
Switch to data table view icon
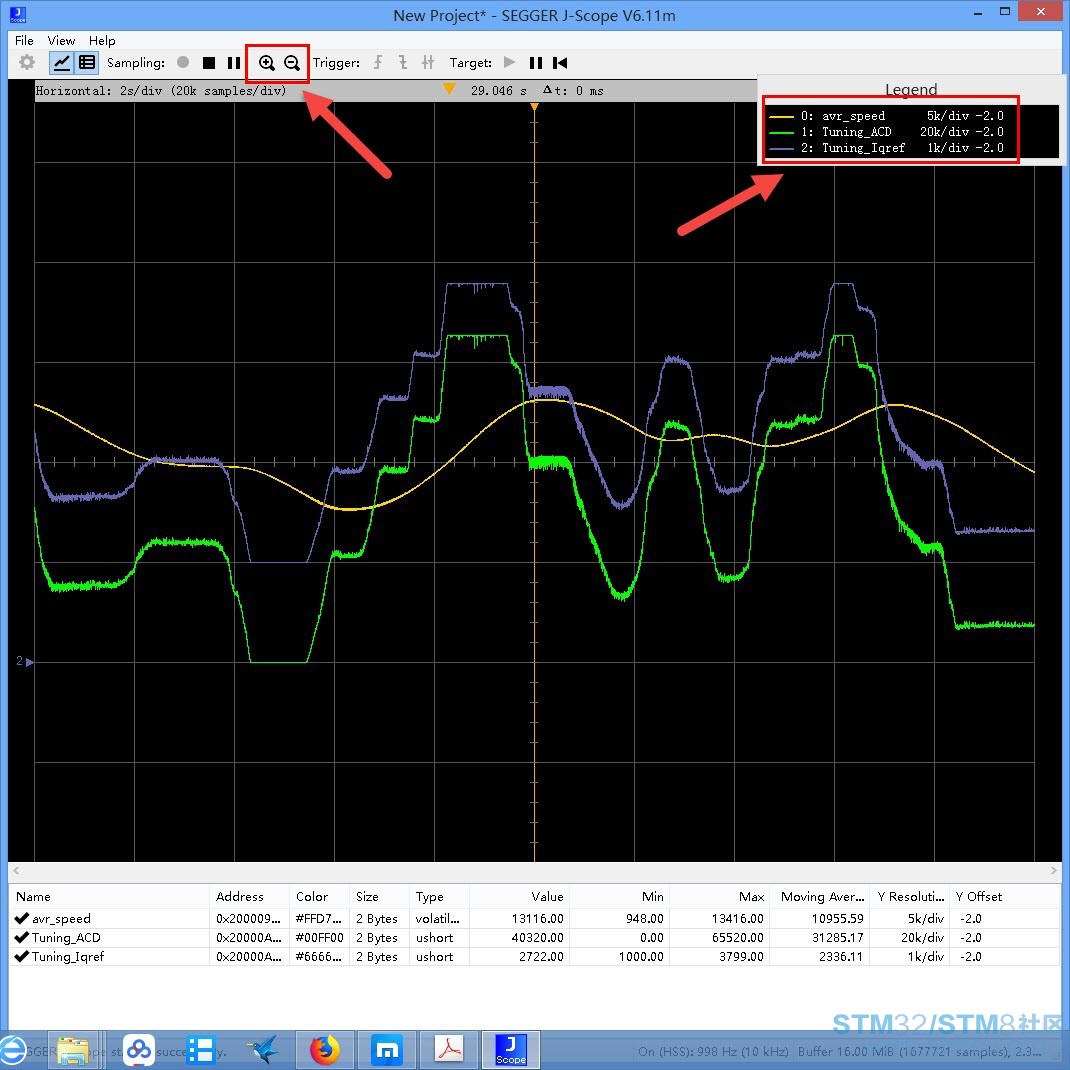87,63
